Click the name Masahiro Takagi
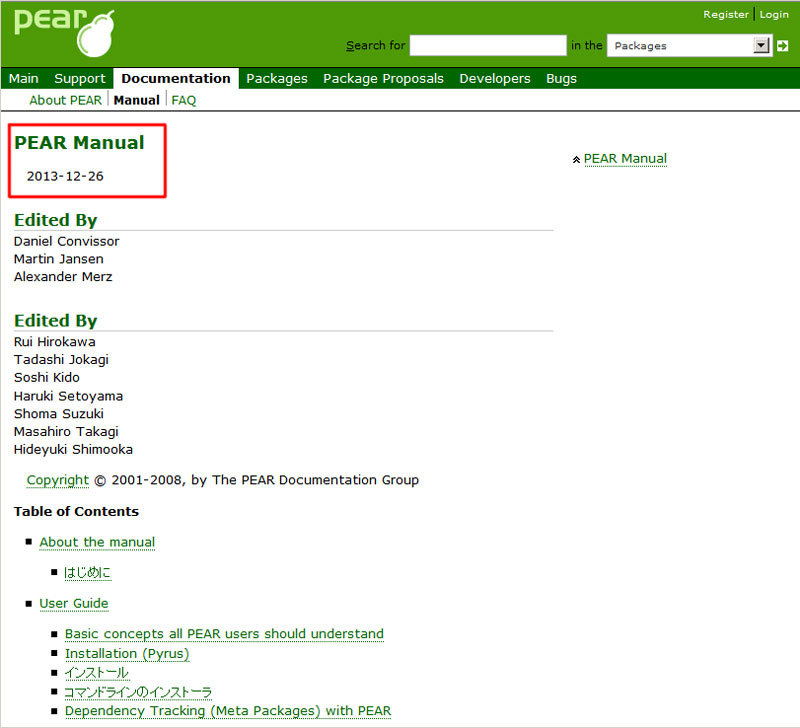800x728 pixels. click(x=66, y=432)
